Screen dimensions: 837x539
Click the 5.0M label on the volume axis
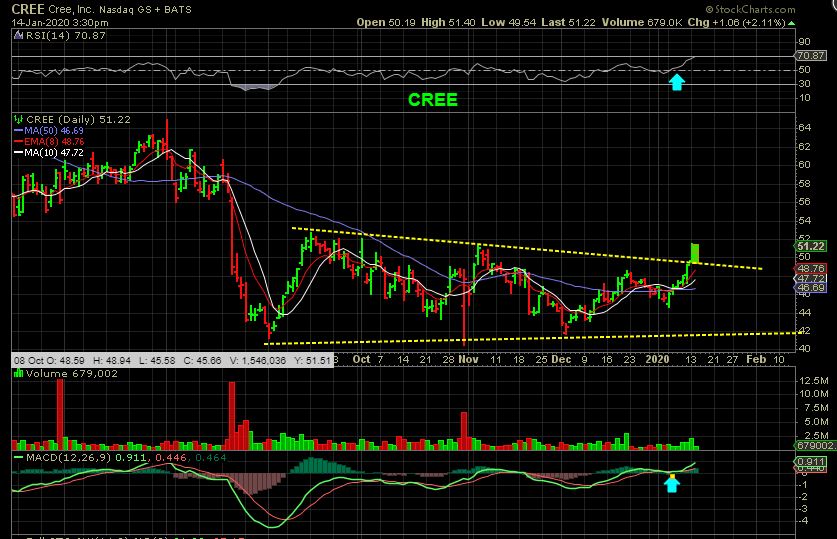point(816,422)
